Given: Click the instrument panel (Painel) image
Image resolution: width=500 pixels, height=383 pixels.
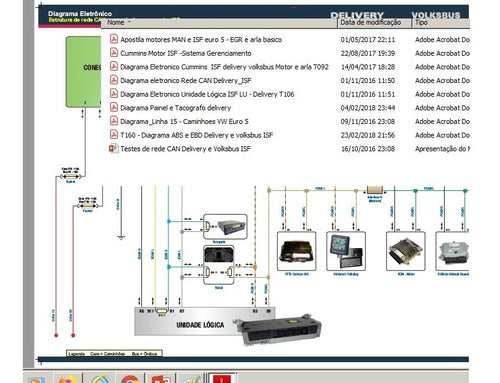Looking at the screenshot, I should point(219,255).
